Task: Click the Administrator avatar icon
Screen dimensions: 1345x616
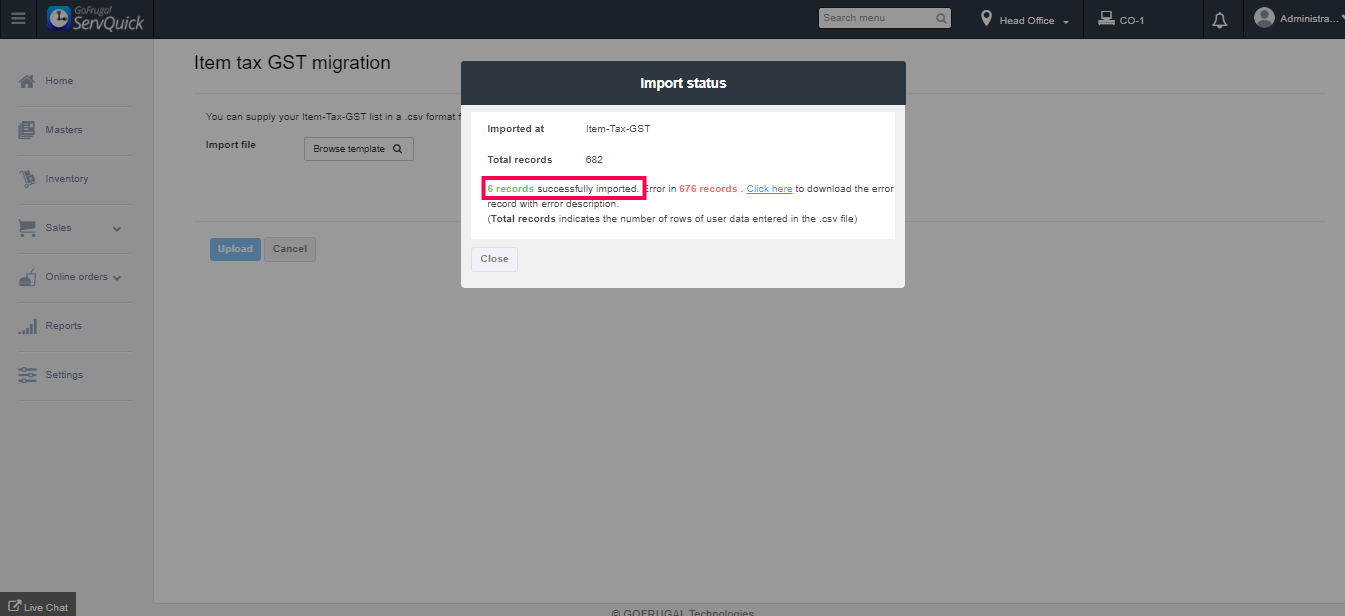Action: 1264,17
